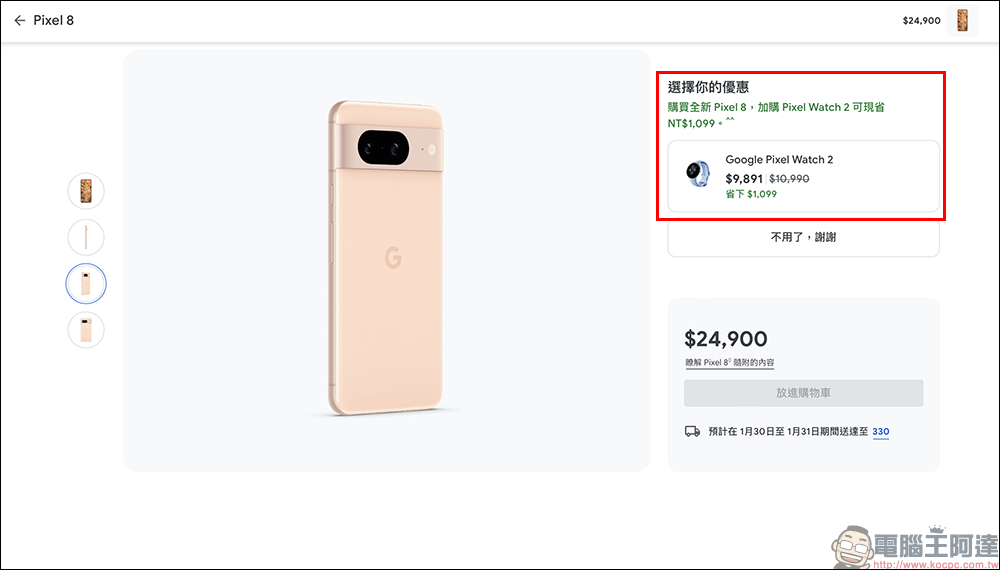Click the Google G logo on the phone
This screenshot has height=570, width=1000.
pyautogui.click(x=393, y=259)
